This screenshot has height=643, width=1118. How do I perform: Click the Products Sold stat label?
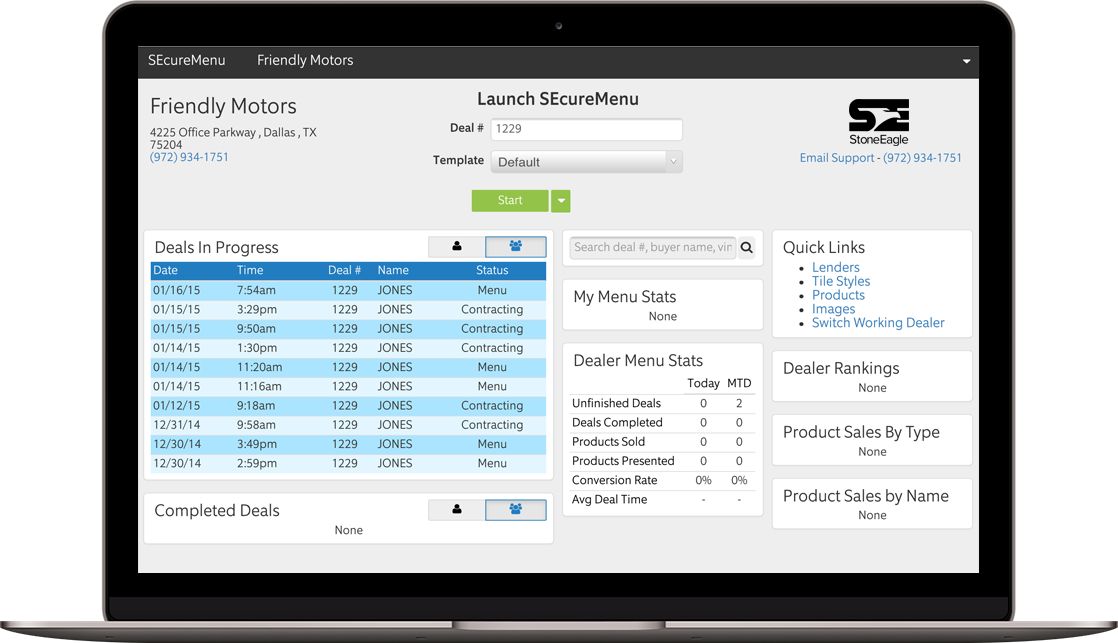click(608, 442)
